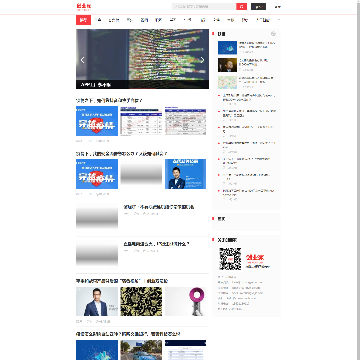Click the red search button icon
This screenshot has width=360, height=360.
(x=241, y=6)
